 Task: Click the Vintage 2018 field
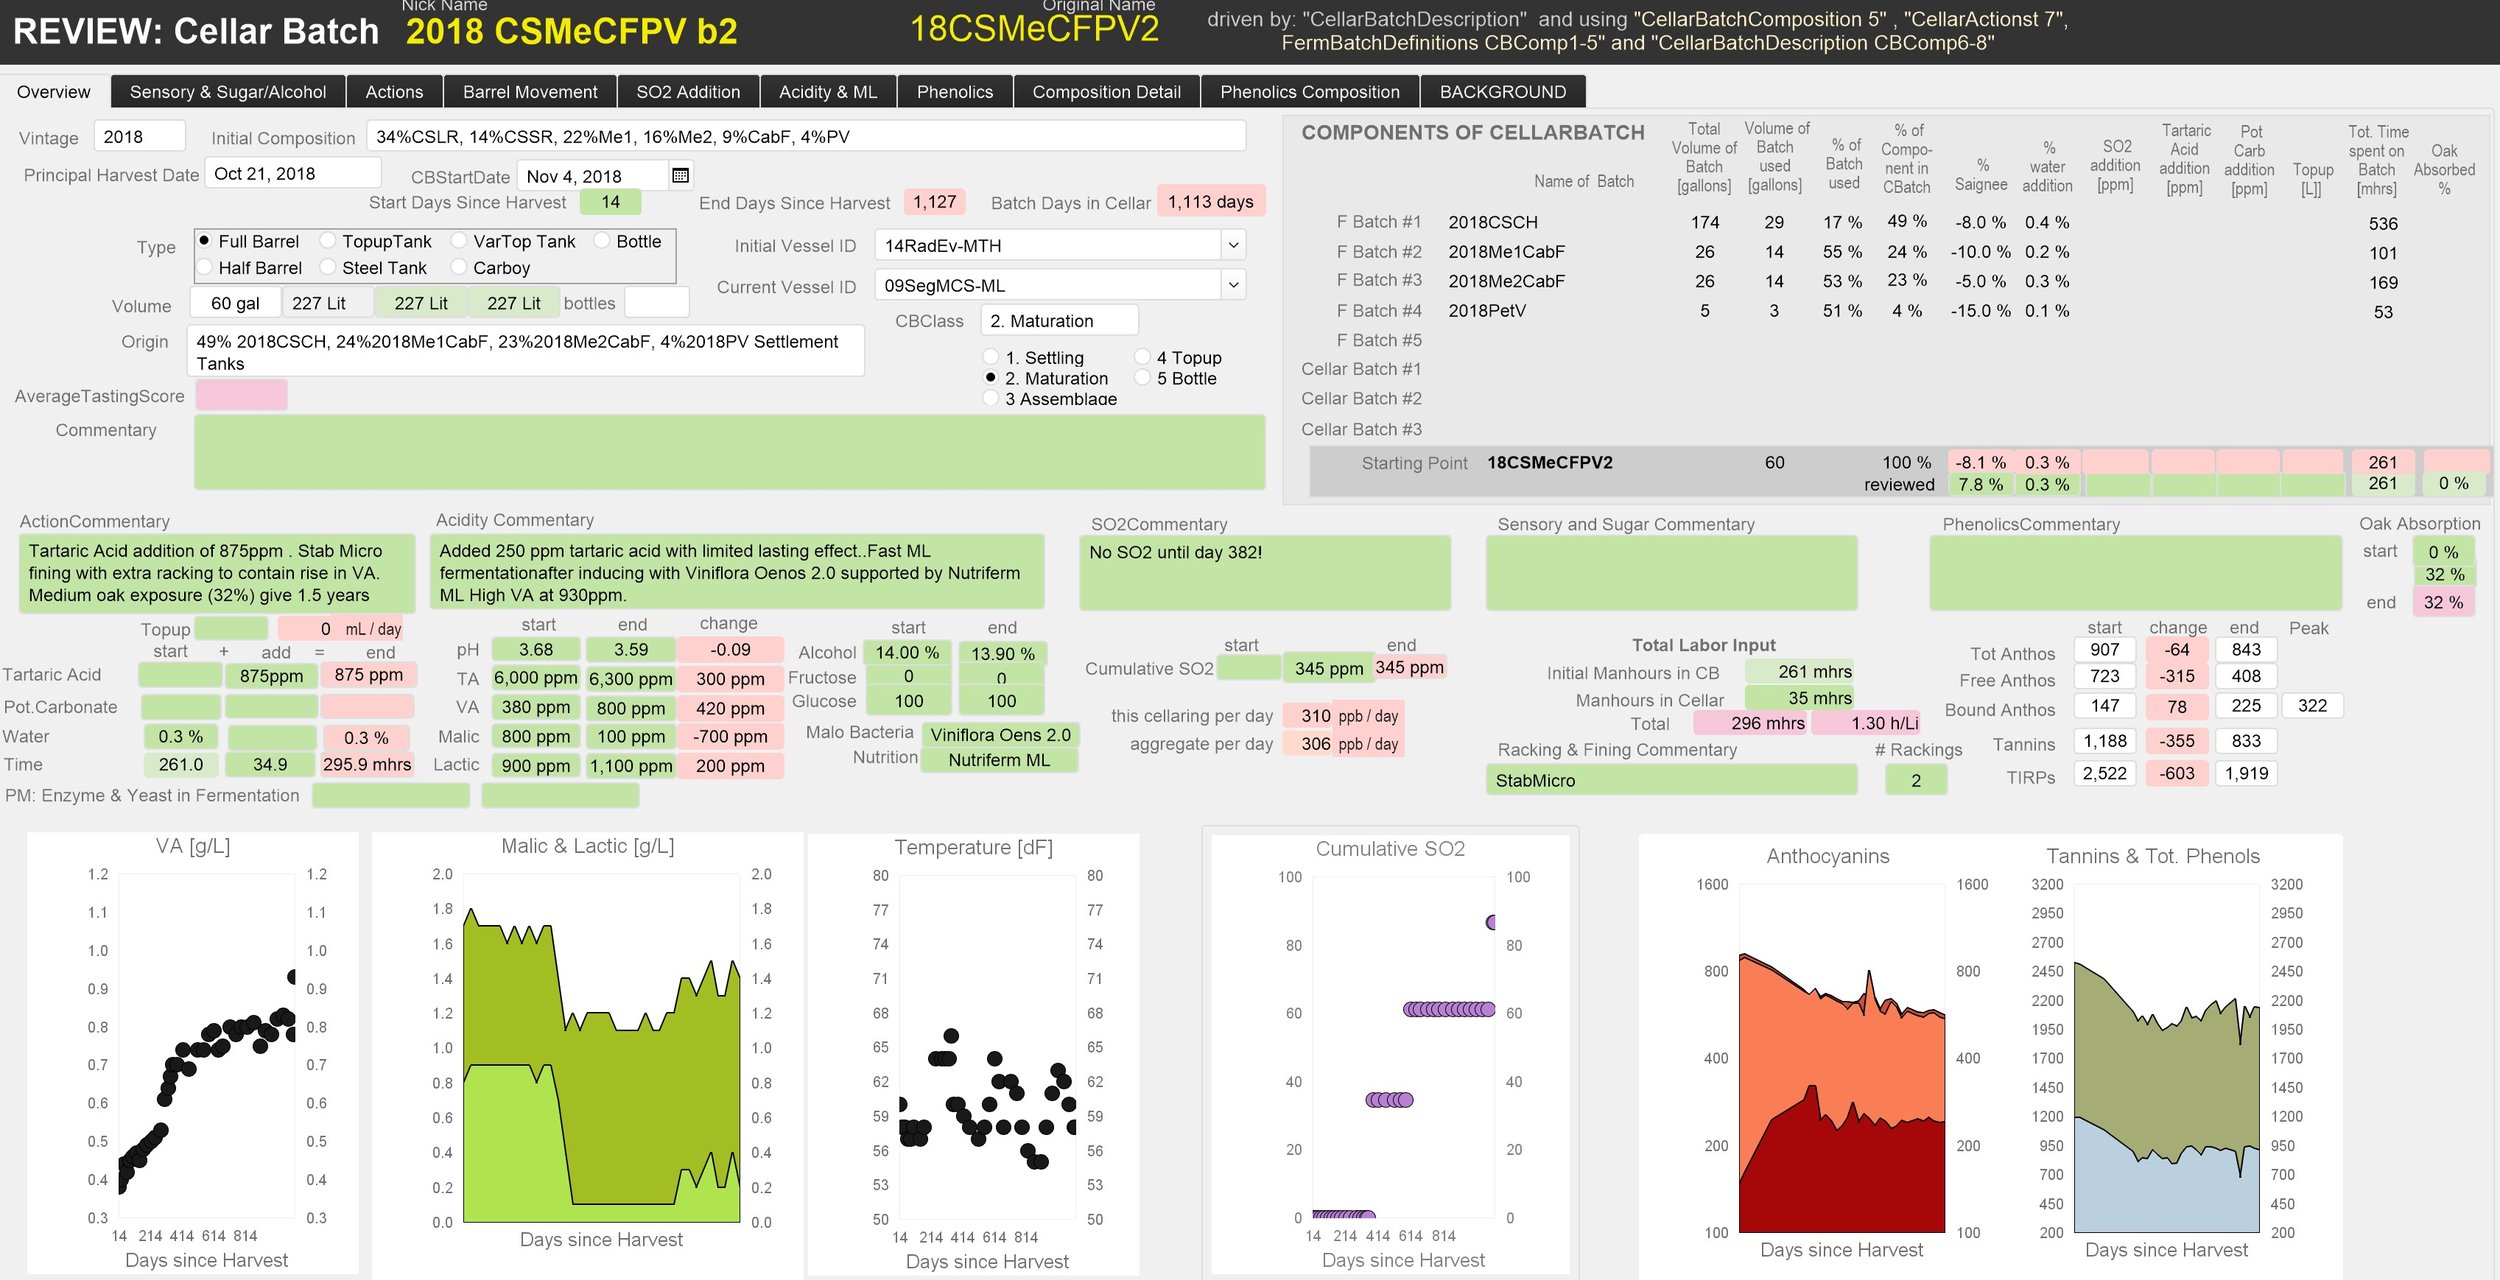pyautogui.click(x=139, y=137)
